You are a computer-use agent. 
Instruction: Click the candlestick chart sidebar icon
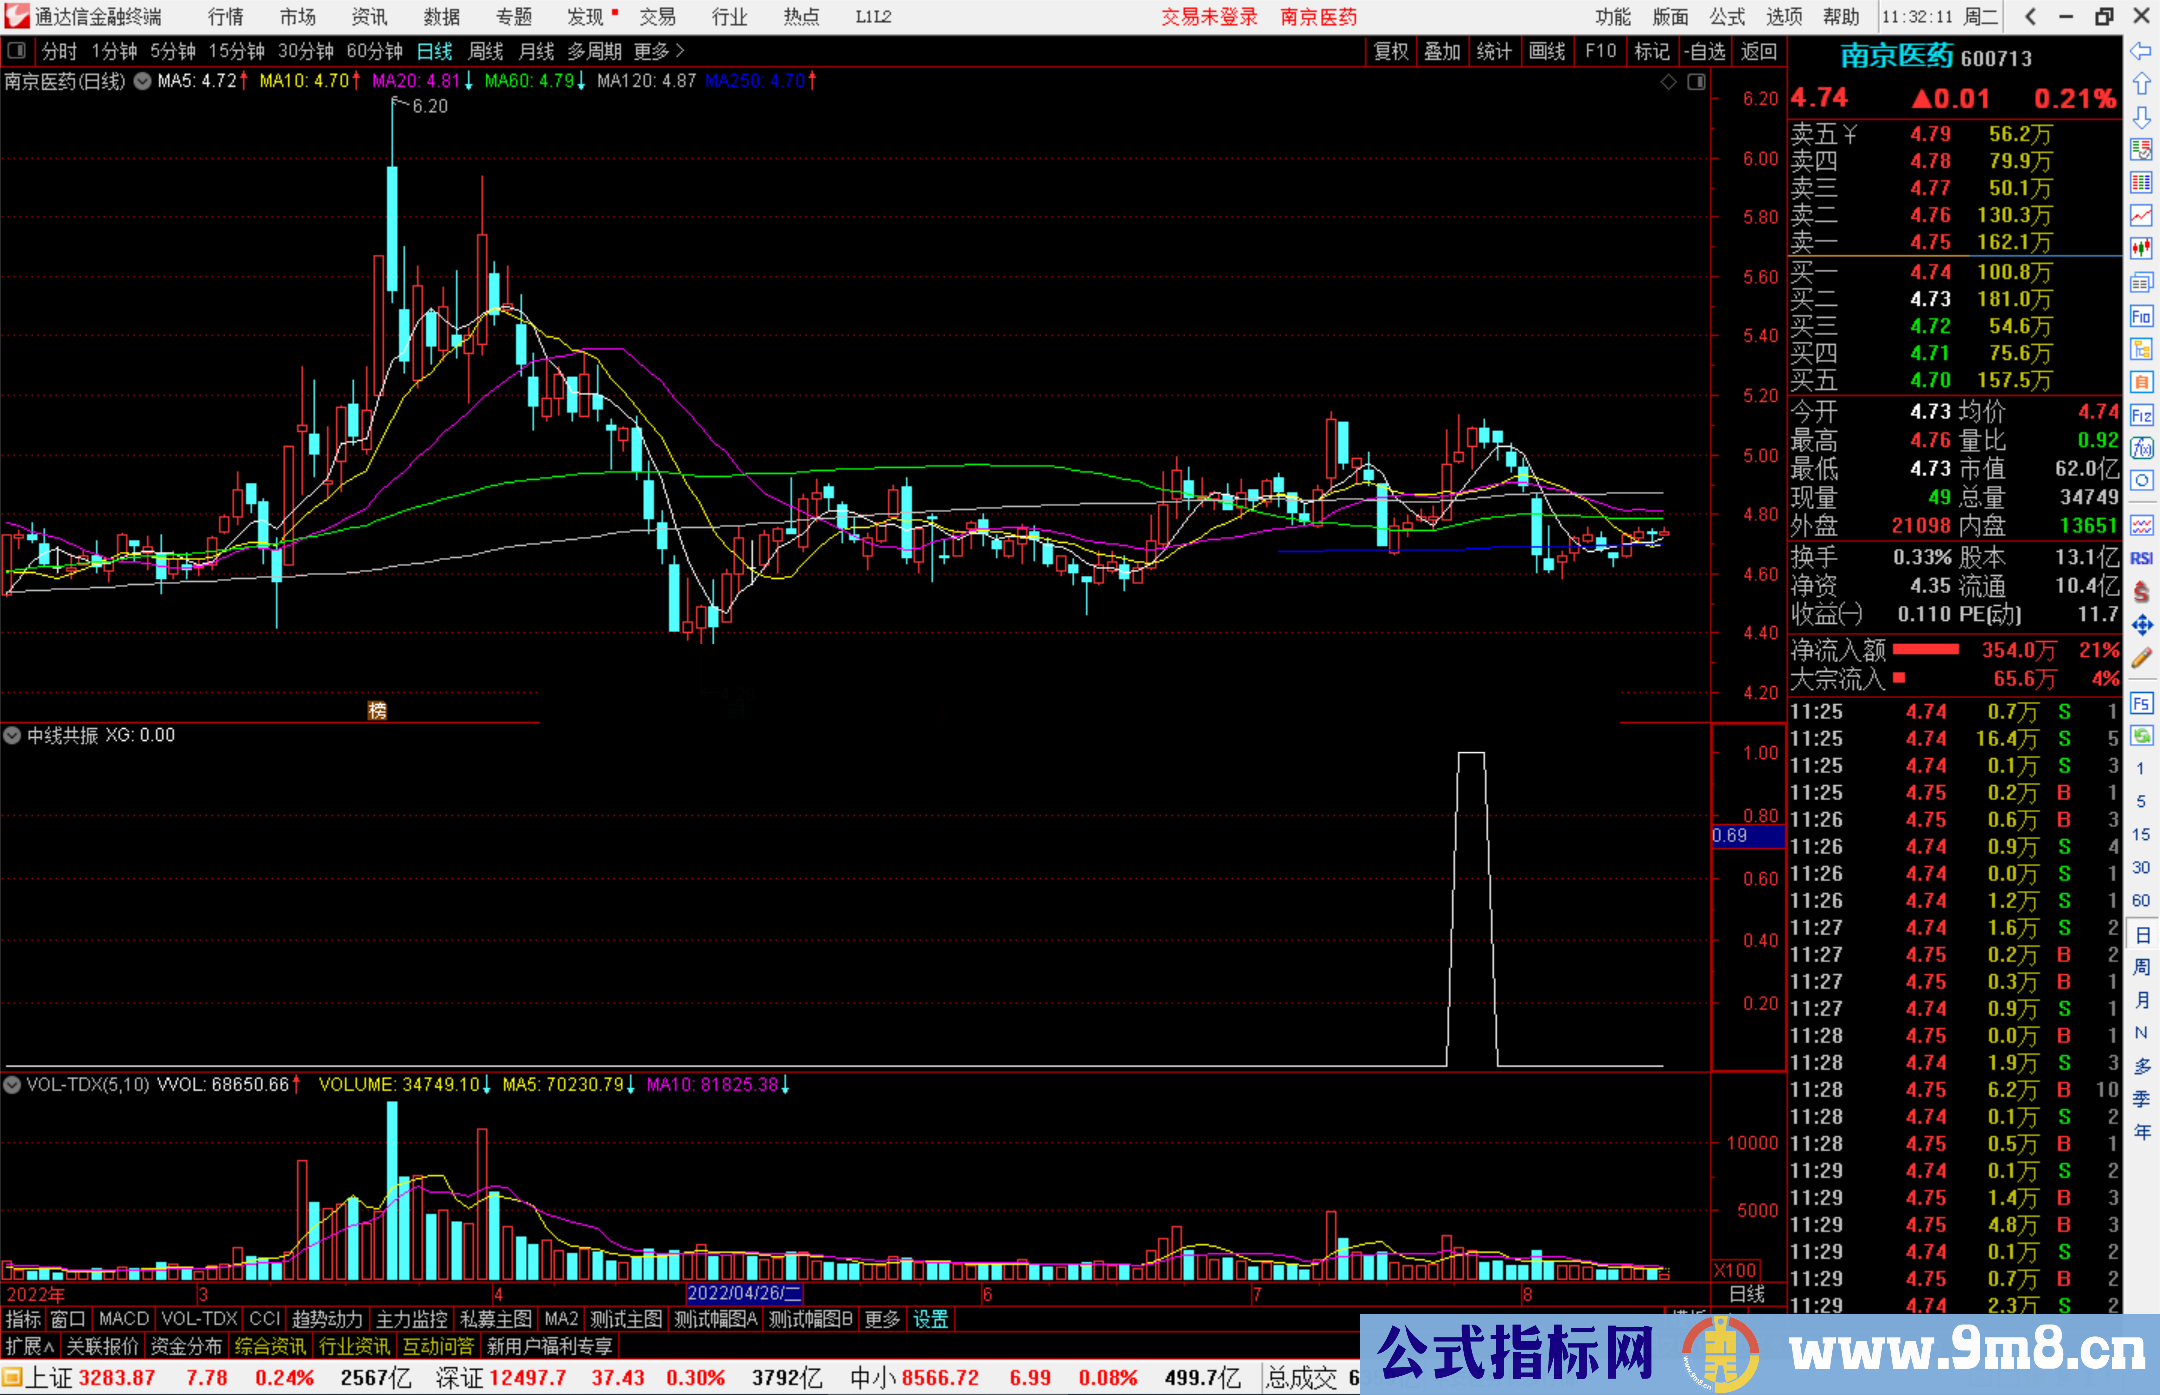[2141, 248]
